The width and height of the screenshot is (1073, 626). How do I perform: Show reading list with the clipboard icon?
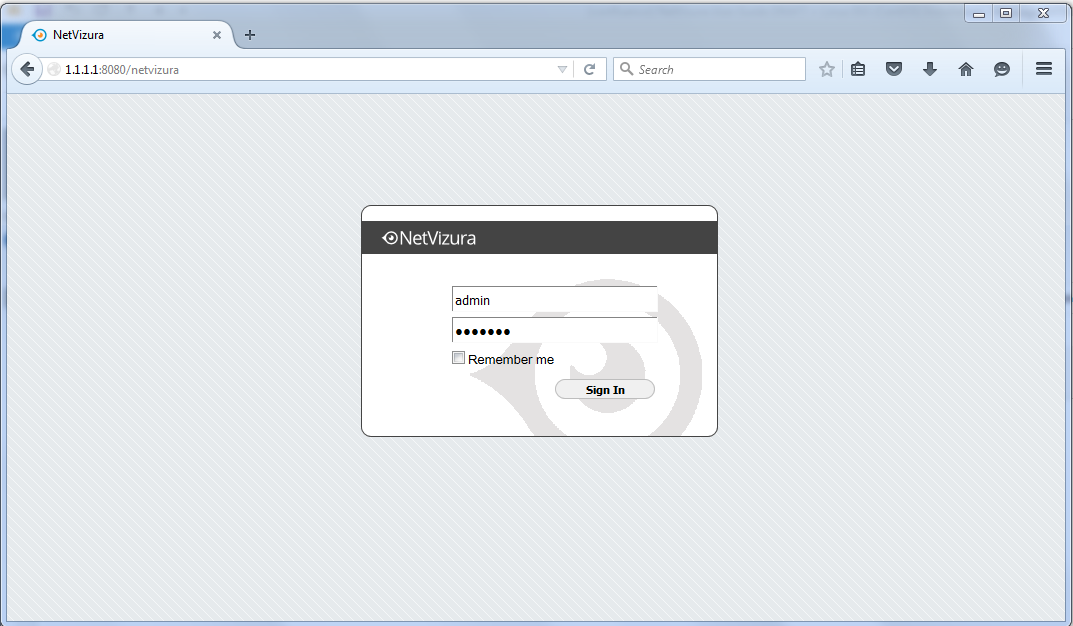pos(858,69)
